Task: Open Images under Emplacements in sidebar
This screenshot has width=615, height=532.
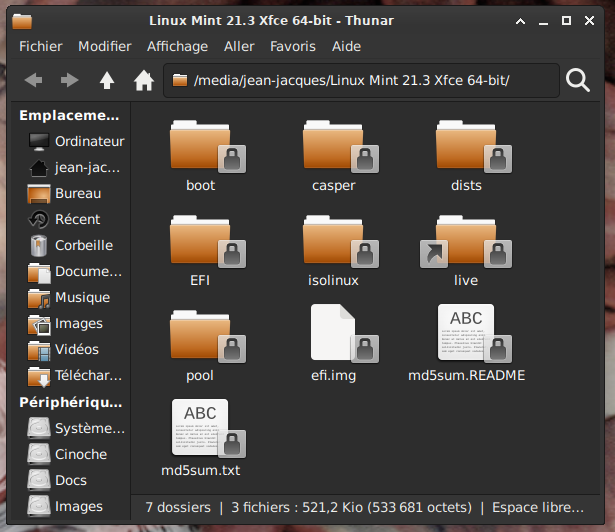Action: (x=65, y=323)
